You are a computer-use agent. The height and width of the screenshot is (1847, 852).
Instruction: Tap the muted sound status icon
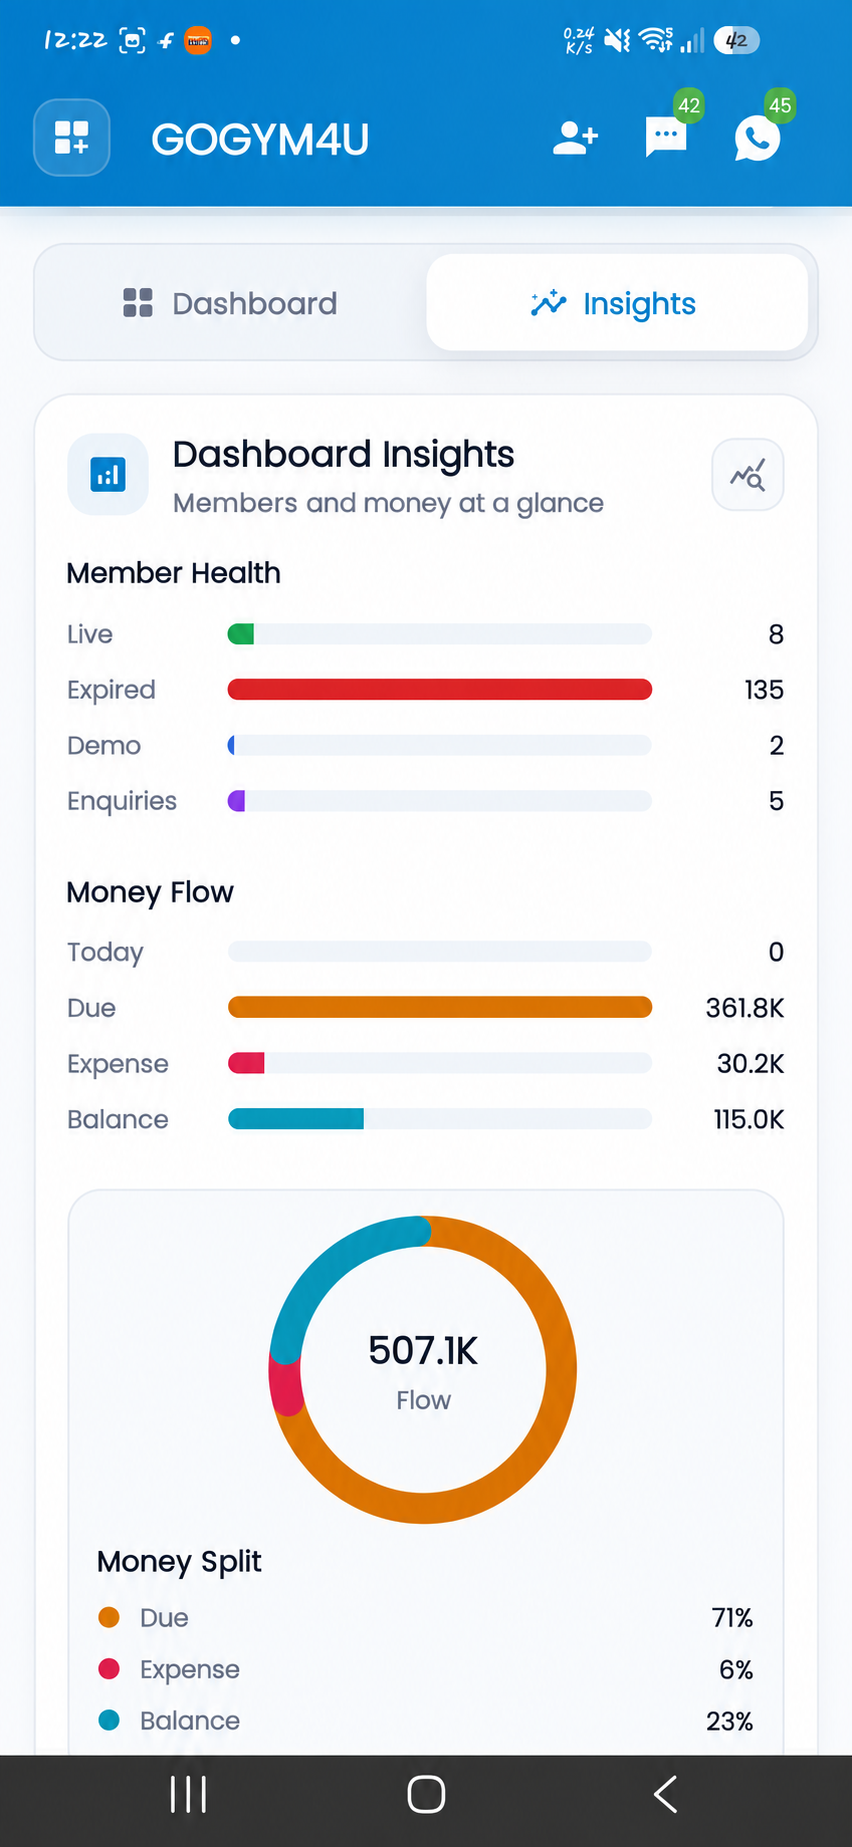(618, 40)
